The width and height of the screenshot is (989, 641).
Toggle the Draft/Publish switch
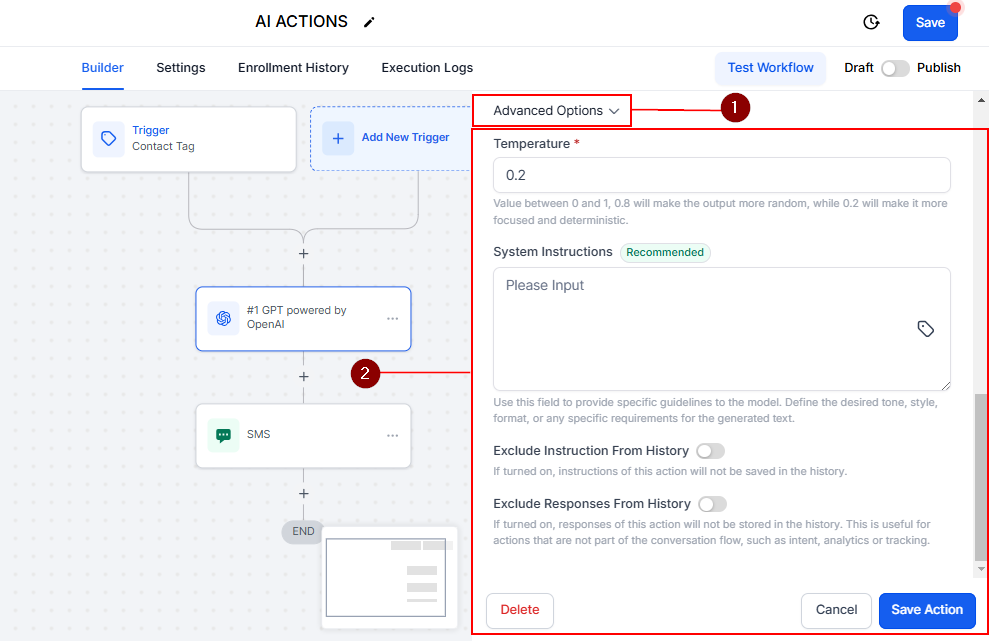[x=895, y=68]
